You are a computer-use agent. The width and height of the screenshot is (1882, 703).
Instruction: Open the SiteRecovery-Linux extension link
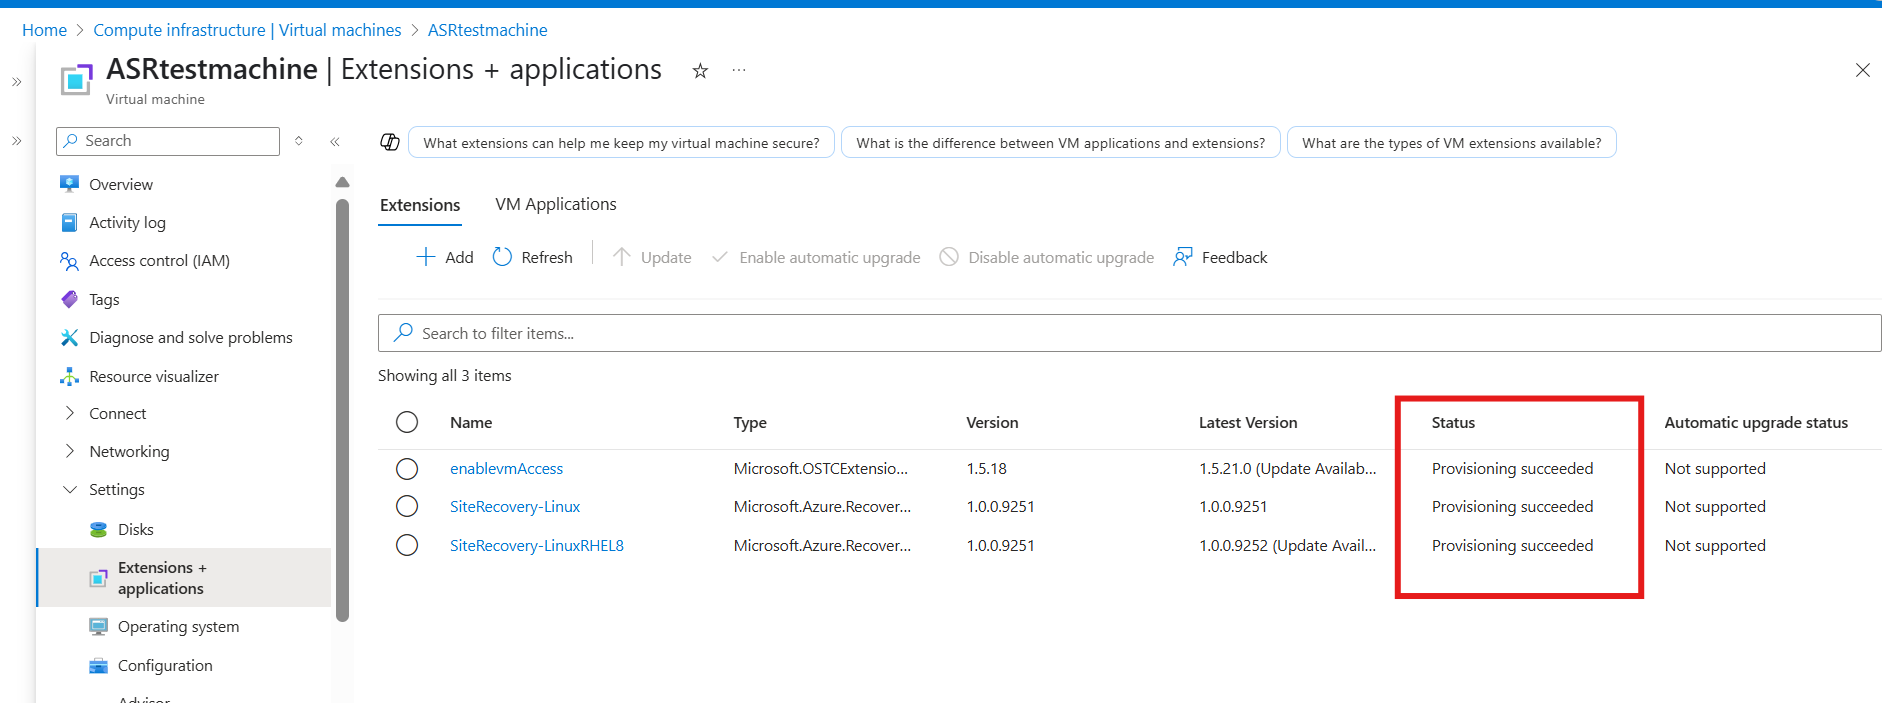515,507
